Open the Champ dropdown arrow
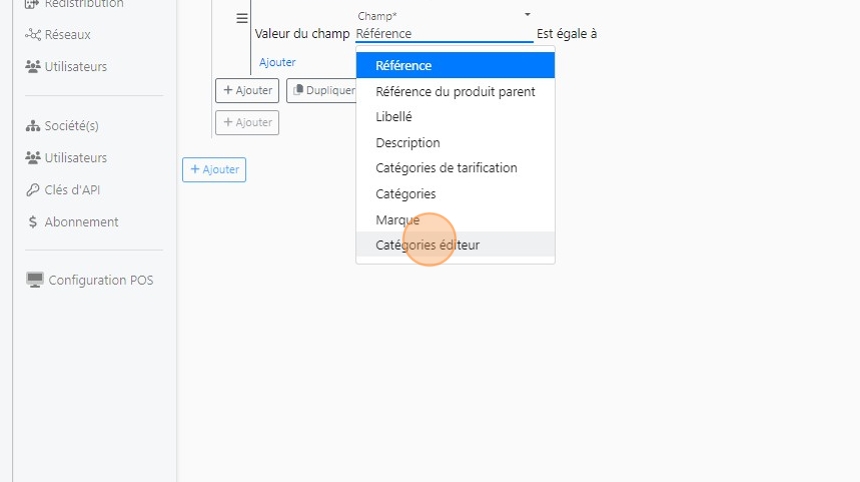 click(x=527, y=15)
